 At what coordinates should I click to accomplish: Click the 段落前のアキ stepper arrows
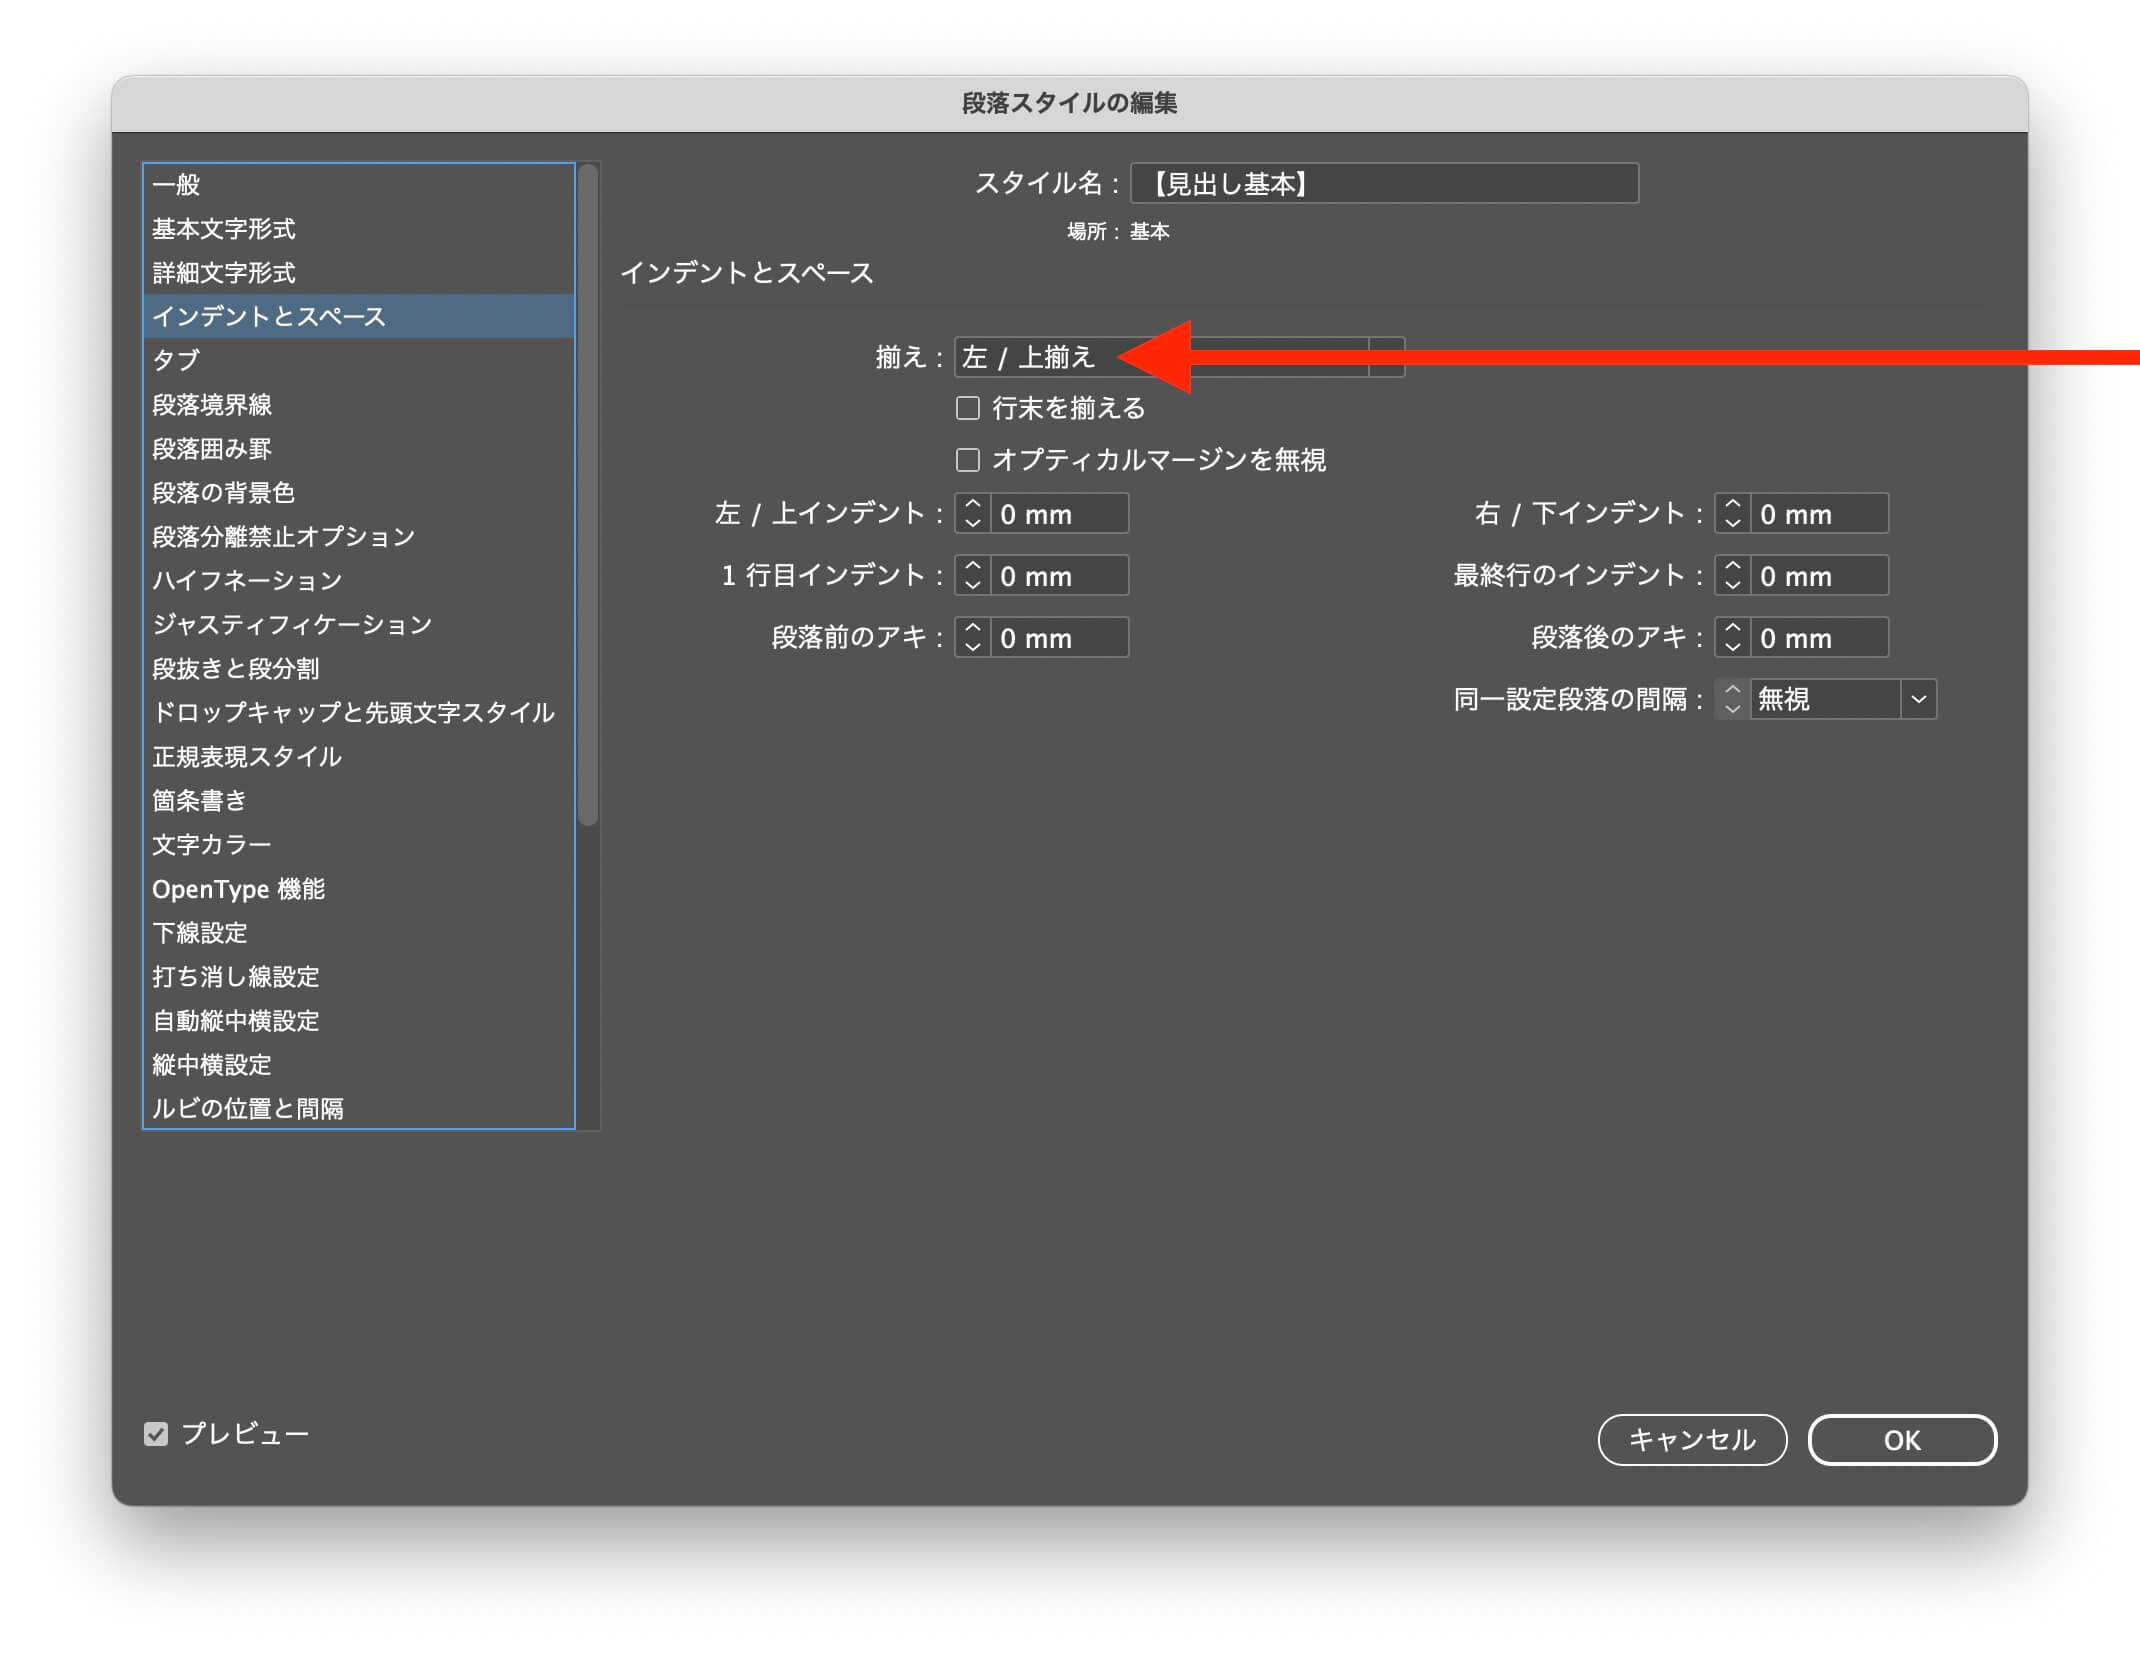(x=972, y=638)
